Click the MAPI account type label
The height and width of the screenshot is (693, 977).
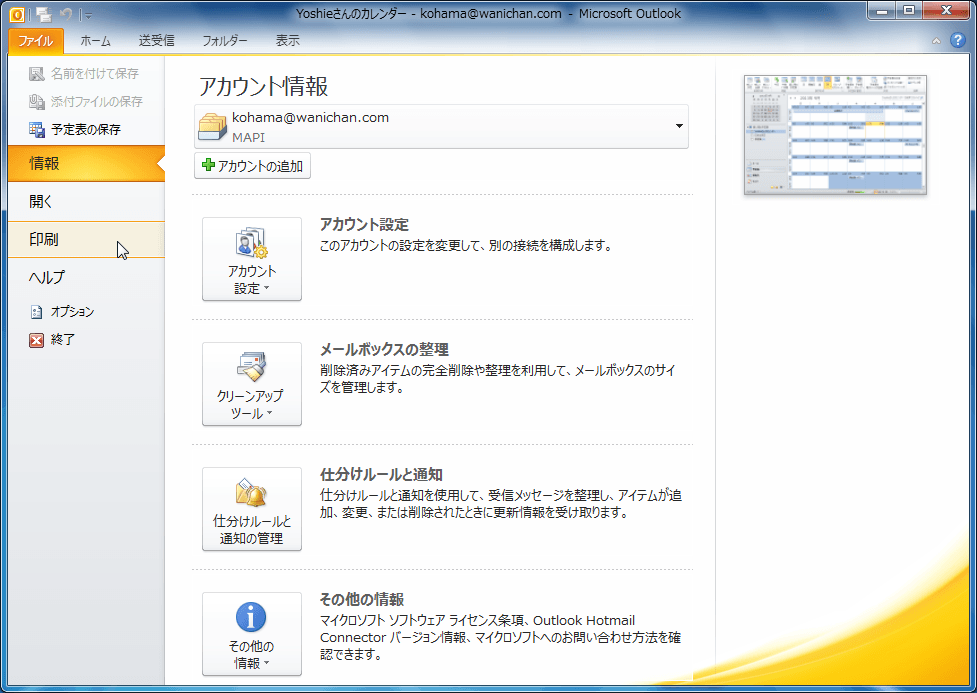(249, 137)
